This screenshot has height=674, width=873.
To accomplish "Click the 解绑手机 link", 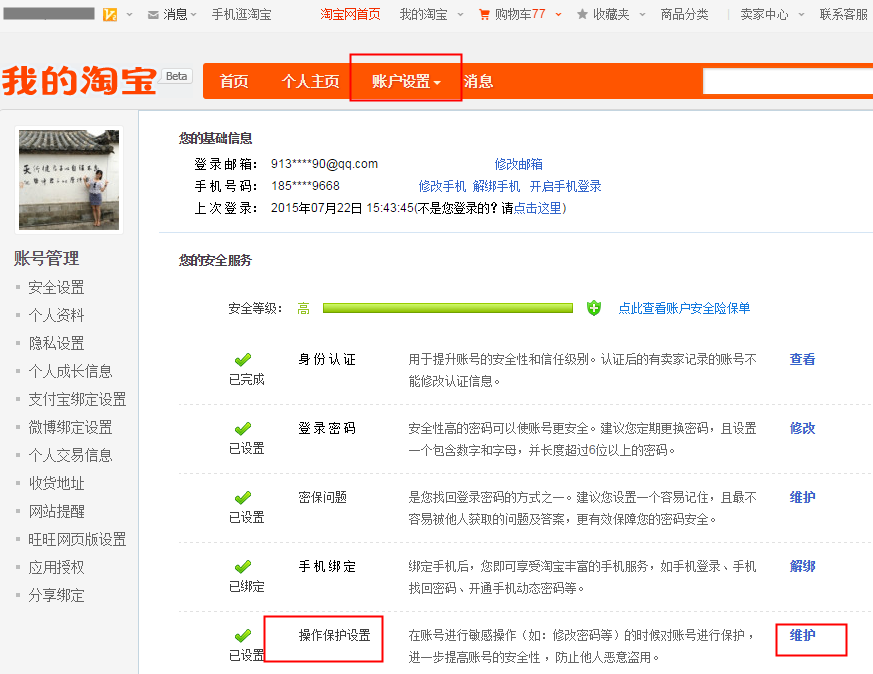I will [496, 186].
